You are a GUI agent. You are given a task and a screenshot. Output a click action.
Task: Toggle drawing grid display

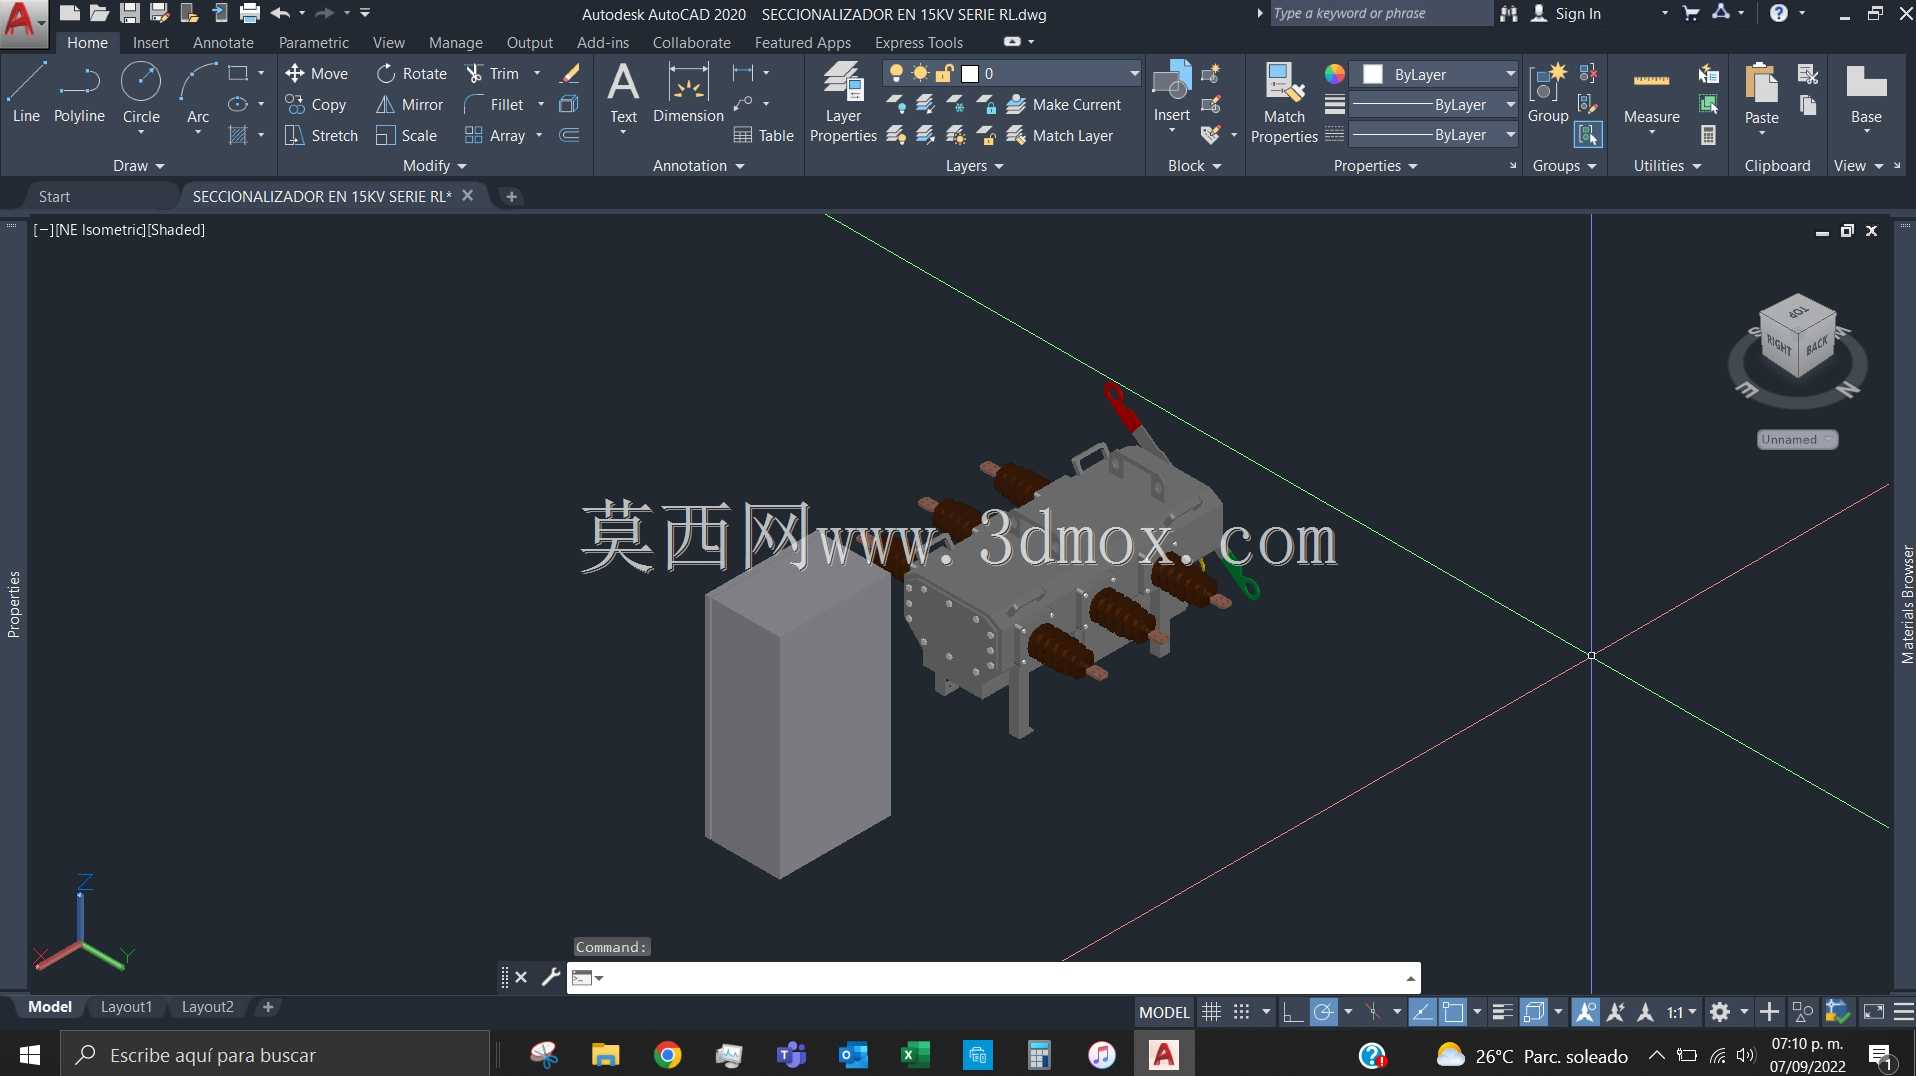tap(1211, 1012)
